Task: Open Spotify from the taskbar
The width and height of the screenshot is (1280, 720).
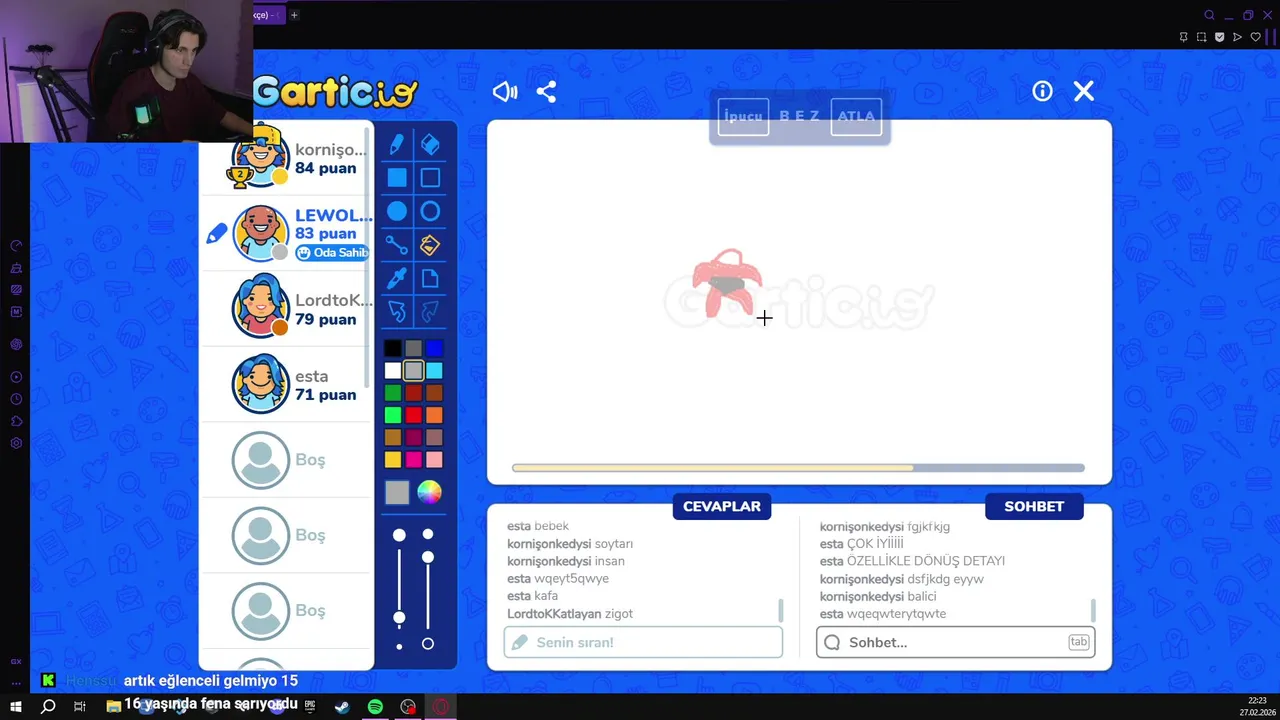Action: click(x=375, y=706)
